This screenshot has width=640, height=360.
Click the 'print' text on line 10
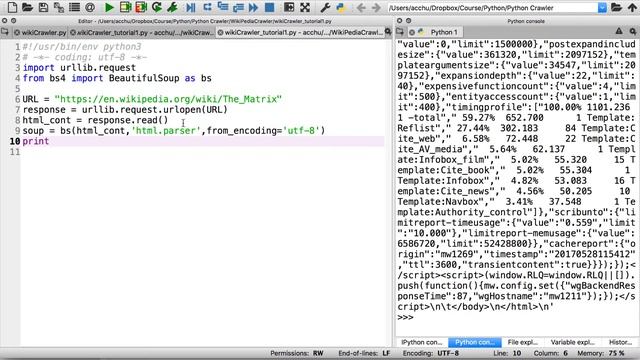36,141
